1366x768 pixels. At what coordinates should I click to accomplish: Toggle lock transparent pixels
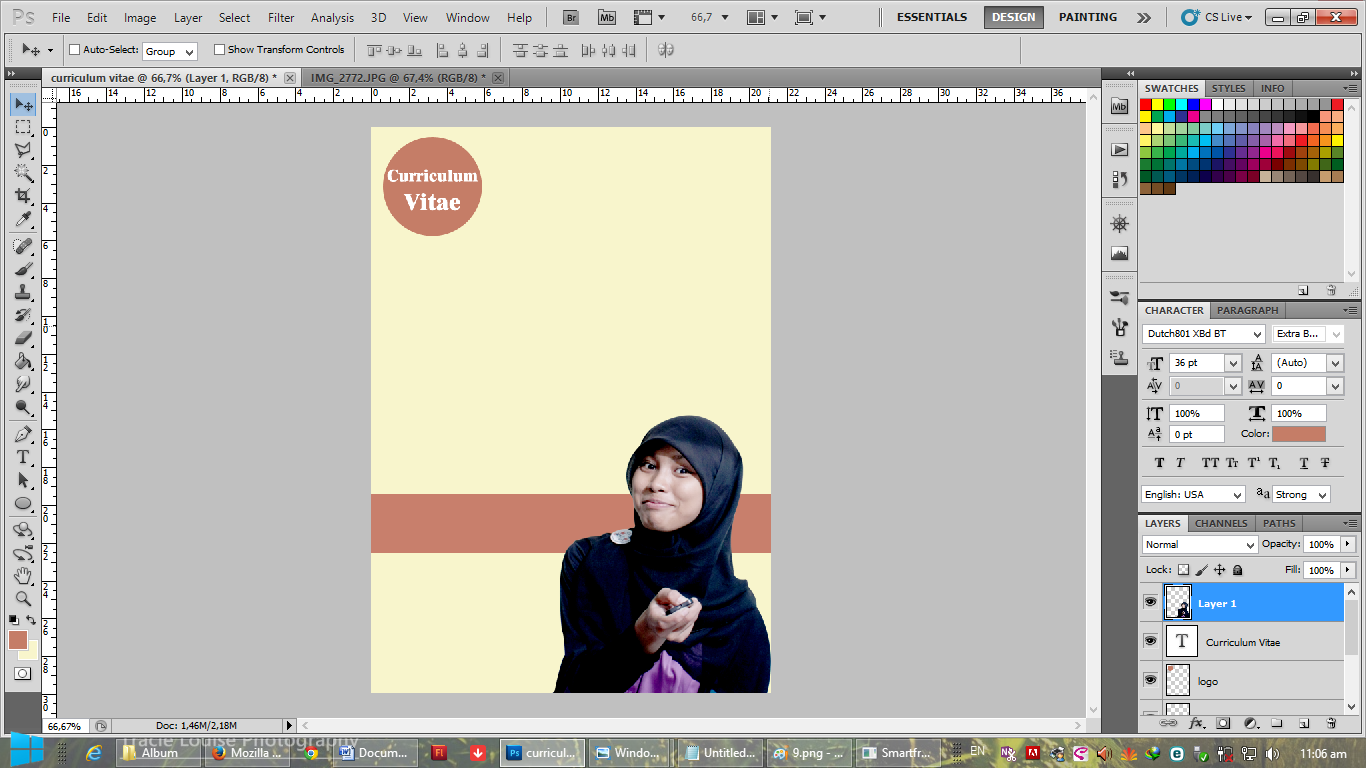(1183, 570)
